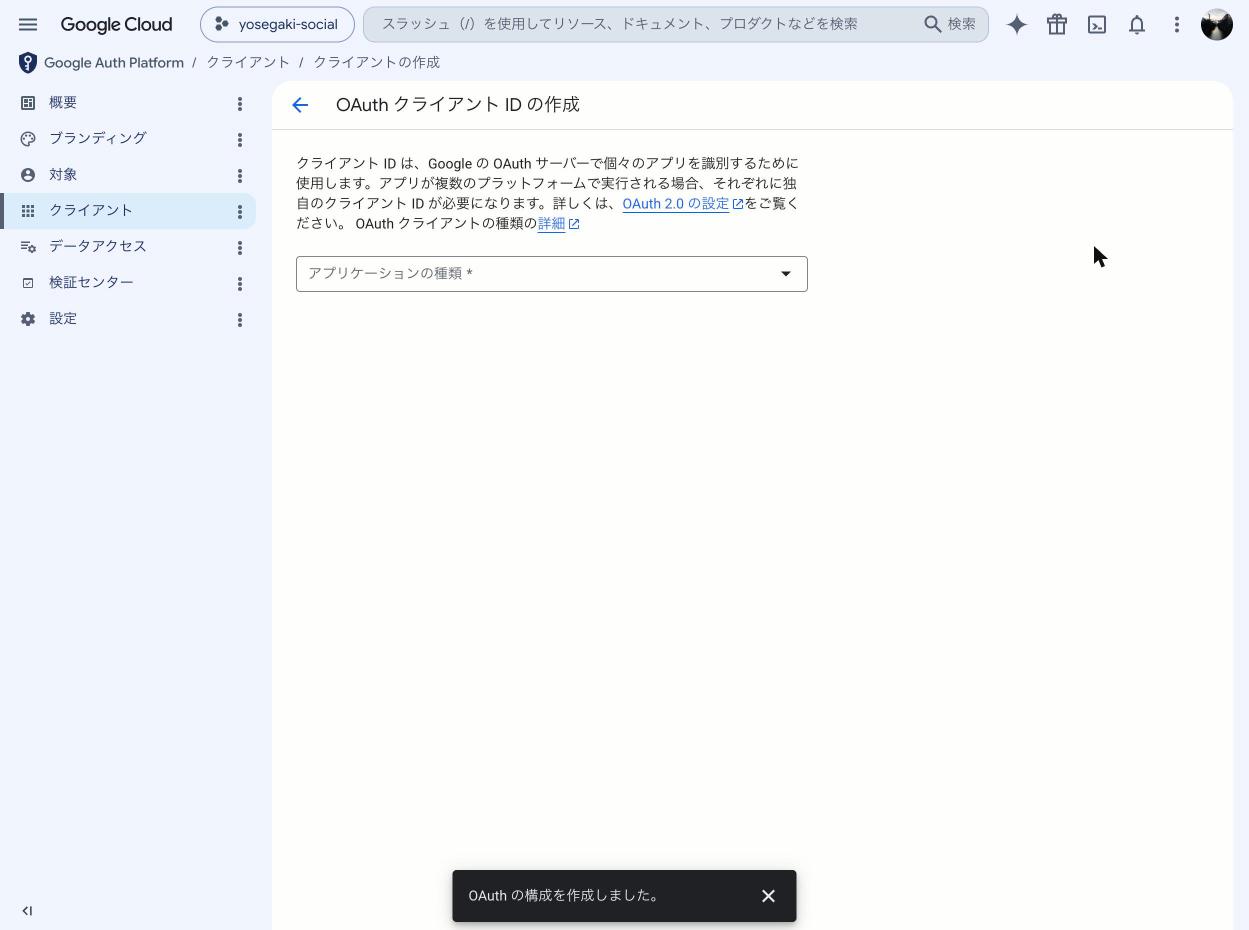
Task: Click the Google Auth Platform shield icon
Action: click(28, 63)
